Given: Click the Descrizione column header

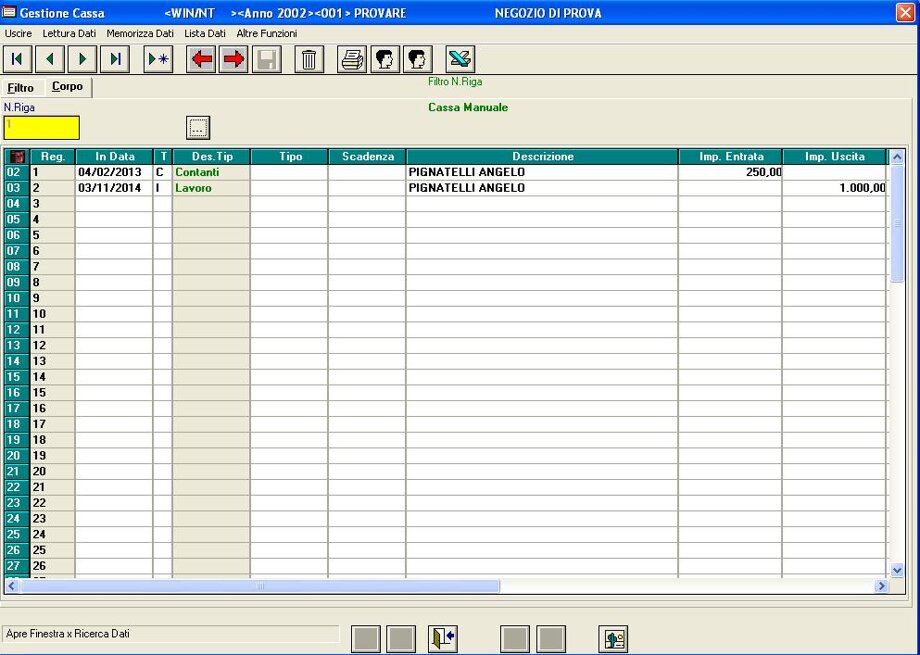Looking at the screenshot, I should point(542,157).
